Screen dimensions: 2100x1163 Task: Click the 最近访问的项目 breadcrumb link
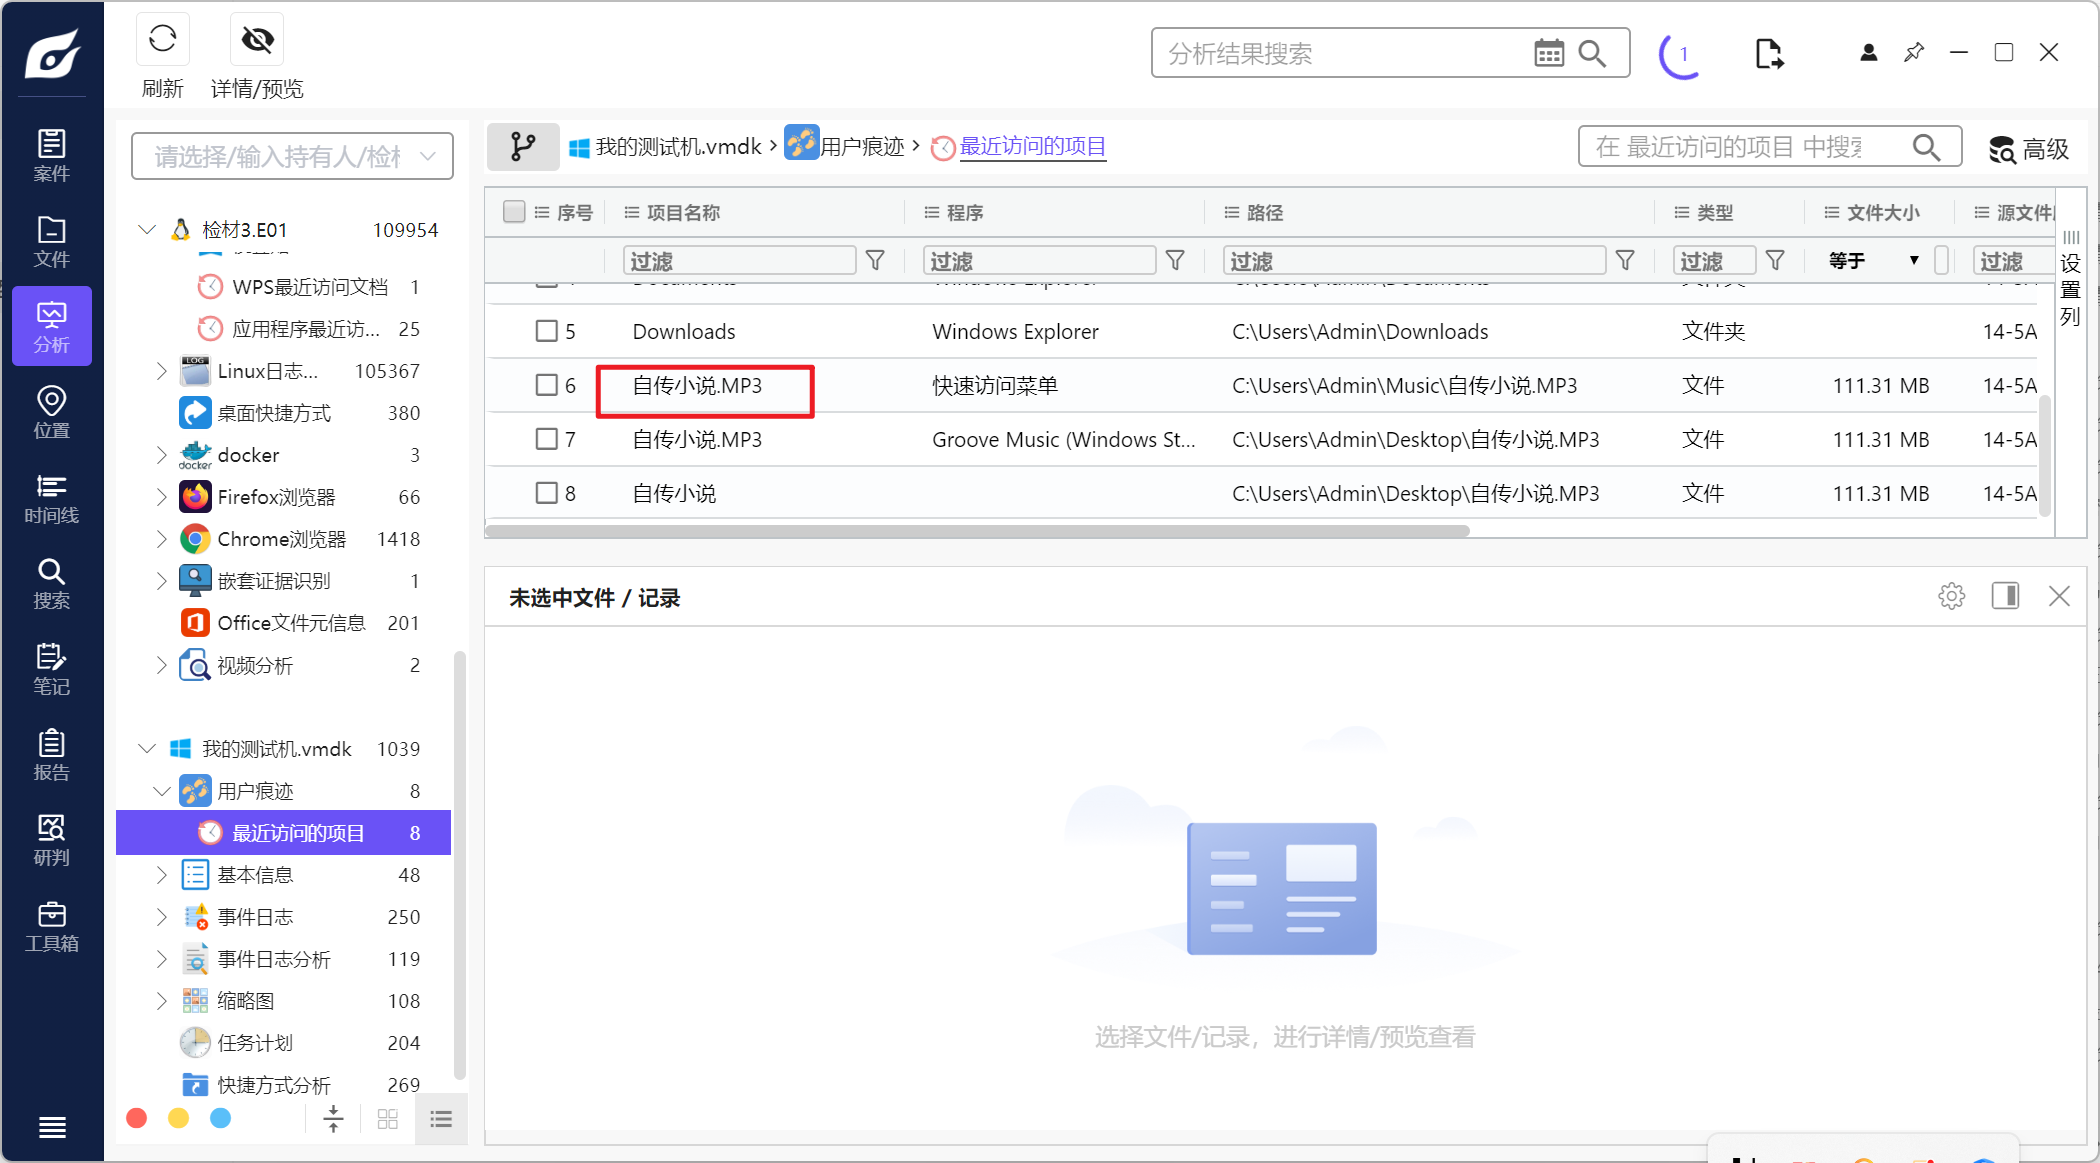1032,147
